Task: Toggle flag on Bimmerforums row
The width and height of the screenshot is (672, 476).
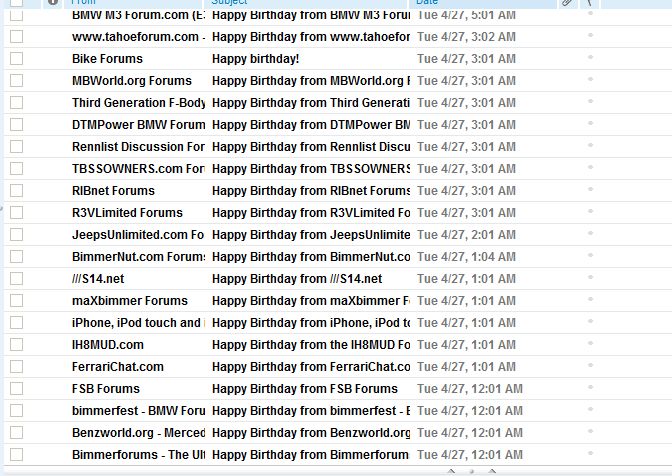Action: tap(591, 453)
